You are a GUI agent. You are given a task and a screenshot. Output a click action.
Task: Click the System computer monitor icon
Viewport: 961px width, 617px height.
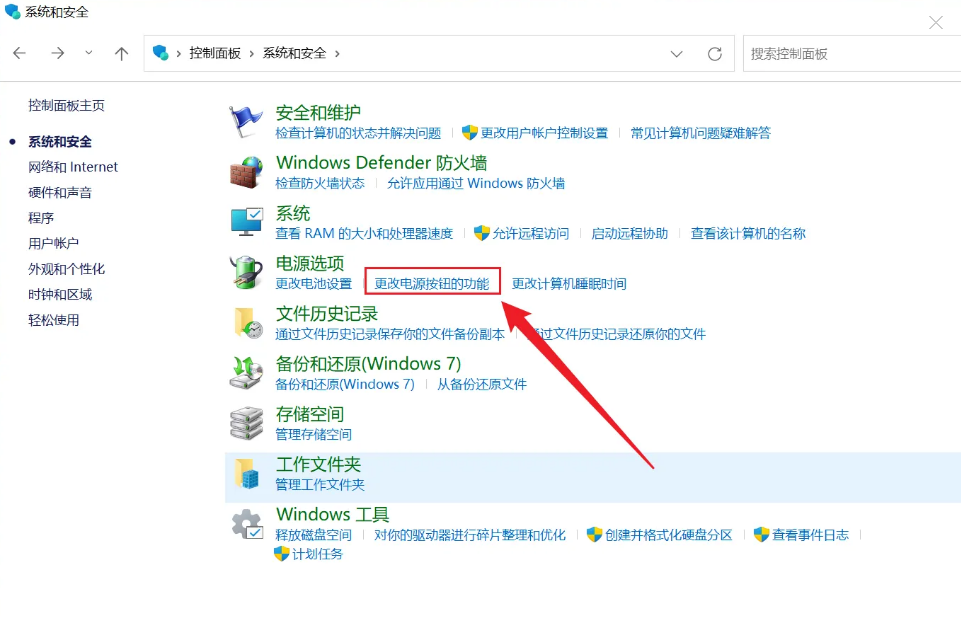tap(246, 222)
